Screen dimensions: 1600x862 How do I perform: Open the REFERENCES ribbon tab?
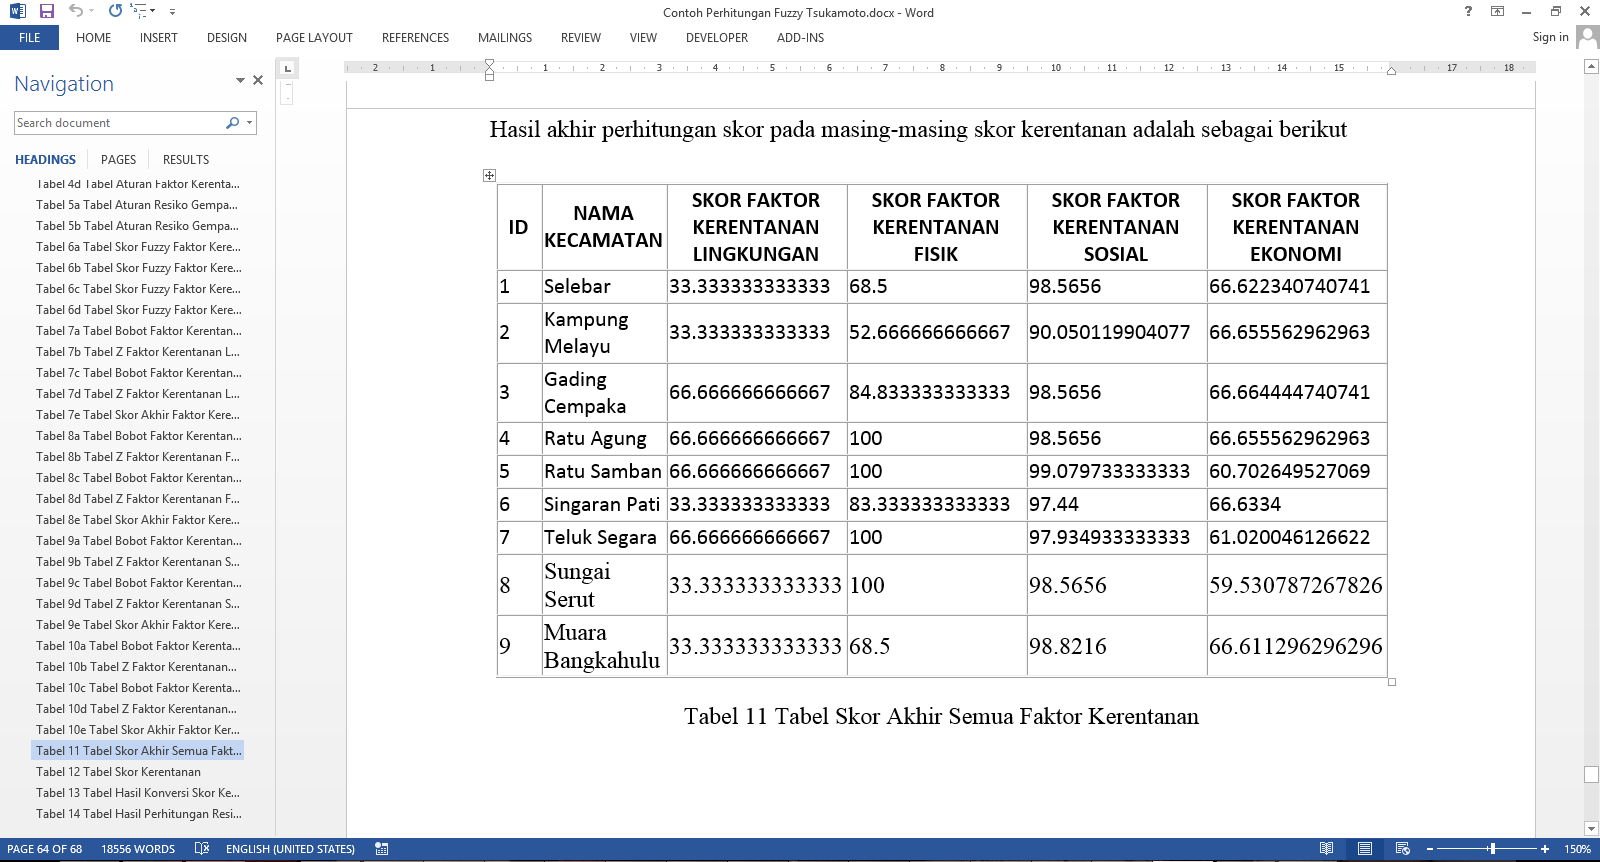(x=415, y=38)
